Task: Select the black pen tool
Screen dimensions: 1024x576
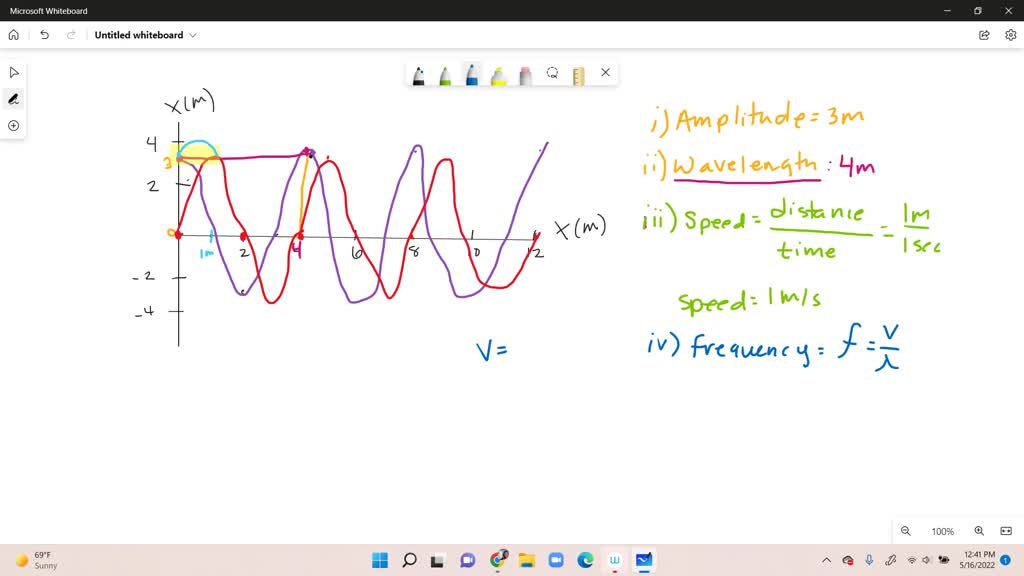Action: coord(419,73)
